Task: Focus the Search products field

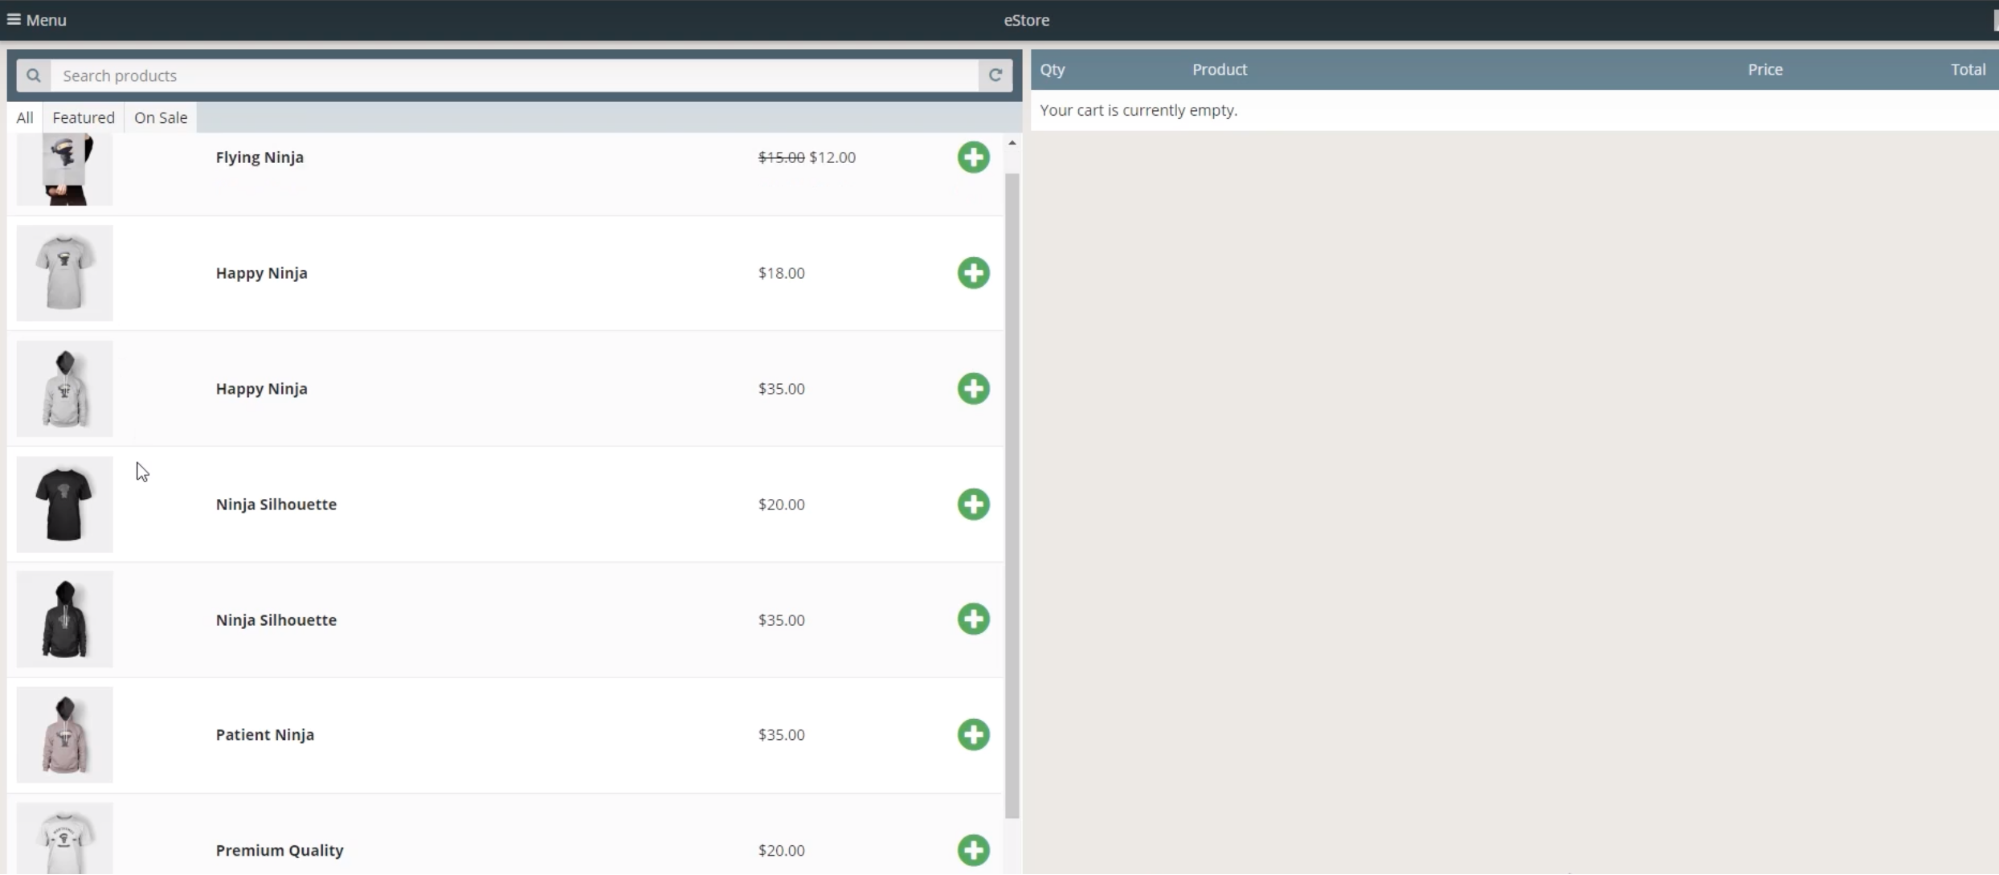Action: click(514, 76)
